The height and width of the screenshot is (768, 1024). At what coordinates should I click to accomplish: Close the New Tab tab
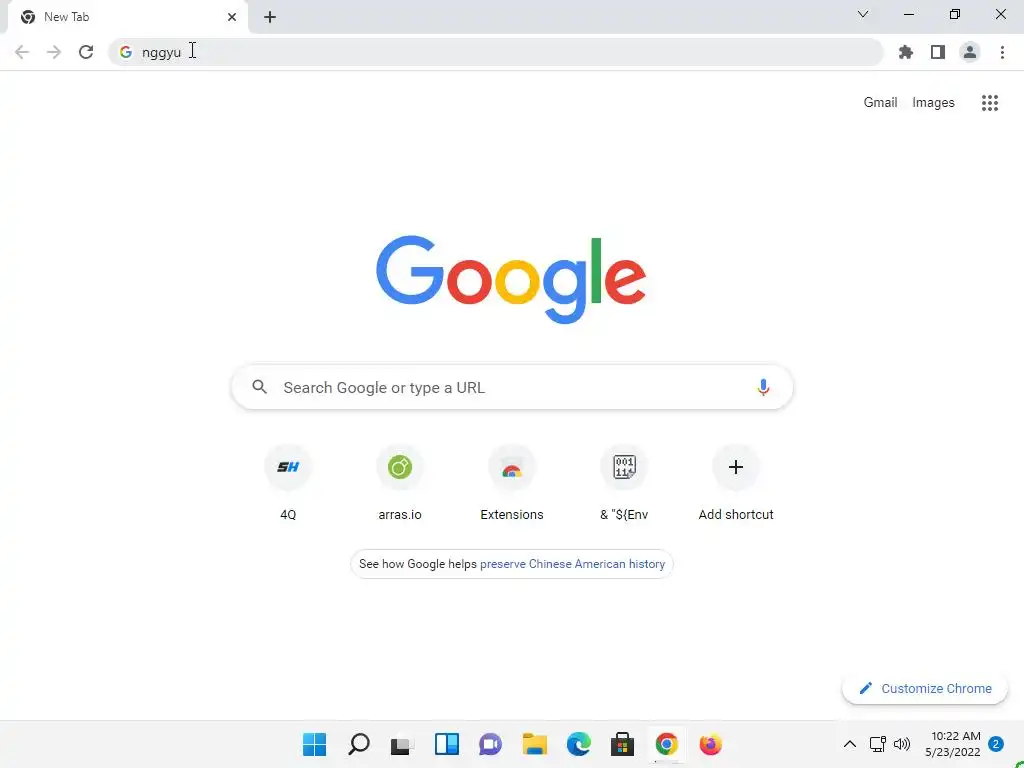(232, 17)
